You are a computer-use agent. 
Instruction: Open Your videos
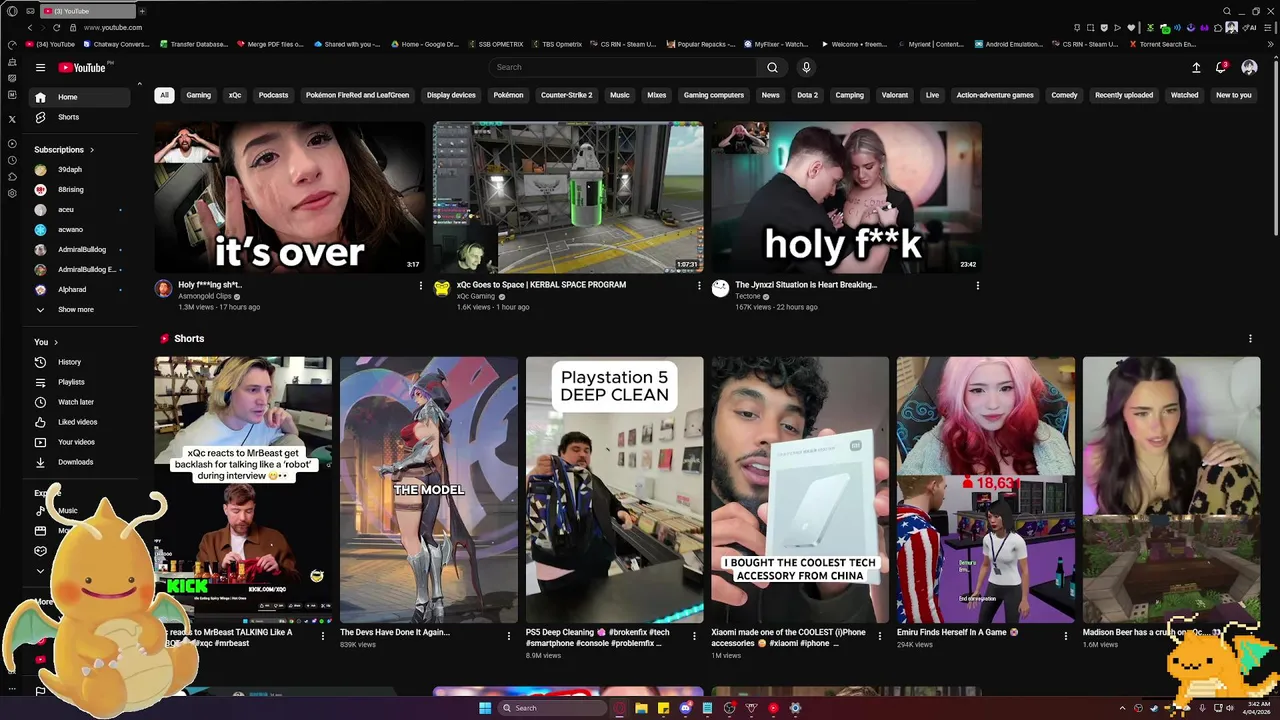[x=80, y=442]
